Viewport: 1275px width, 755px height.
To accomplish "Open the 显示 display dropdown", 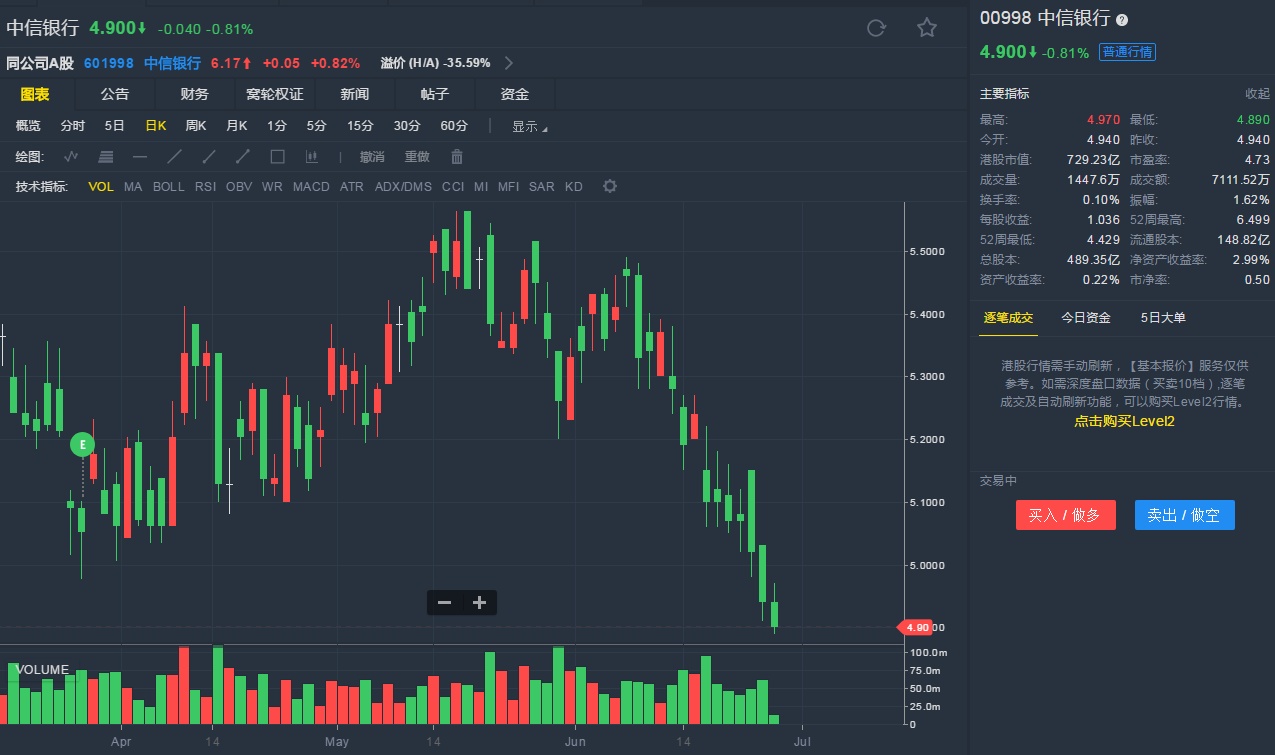I will 529,126.
